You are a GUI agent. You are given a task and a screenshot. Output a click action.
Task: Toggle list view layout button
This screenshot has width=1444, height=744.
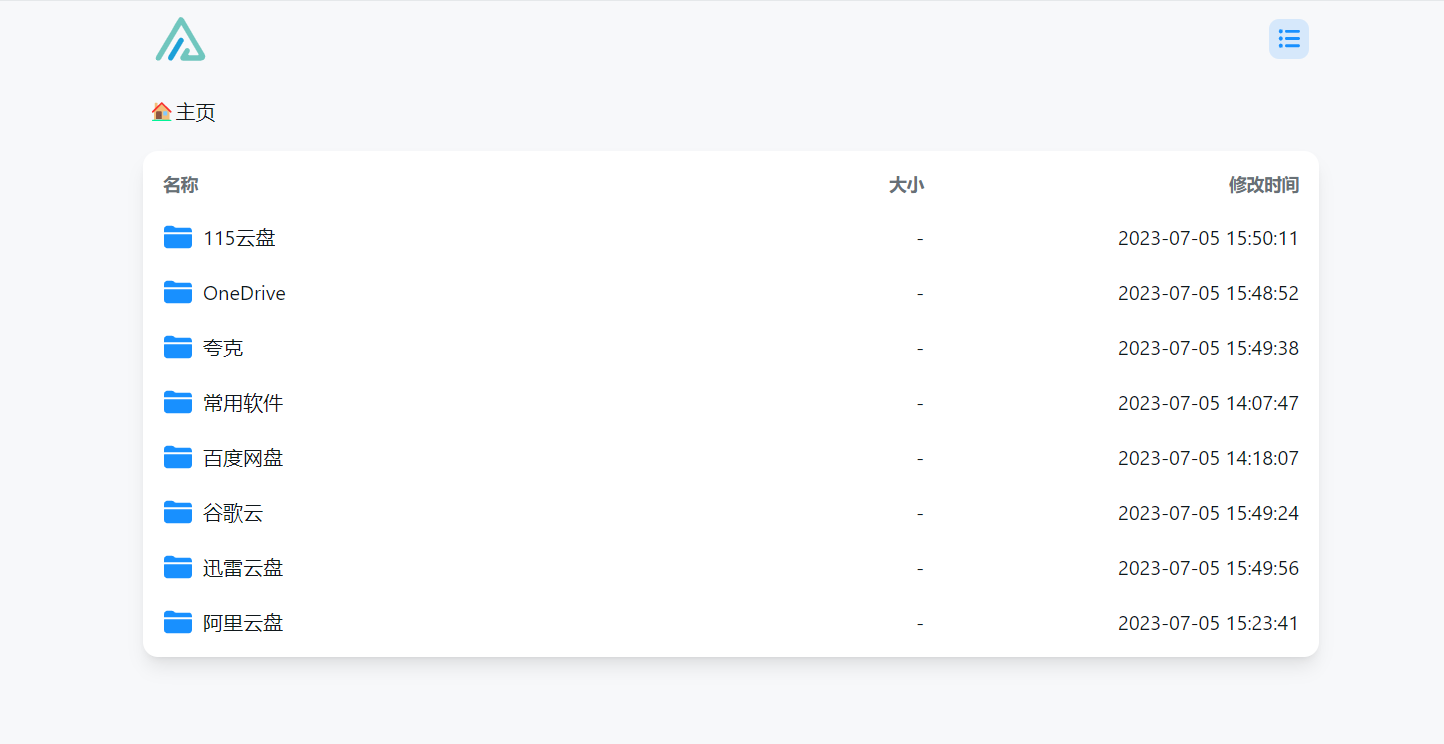tap(1289, 39)
